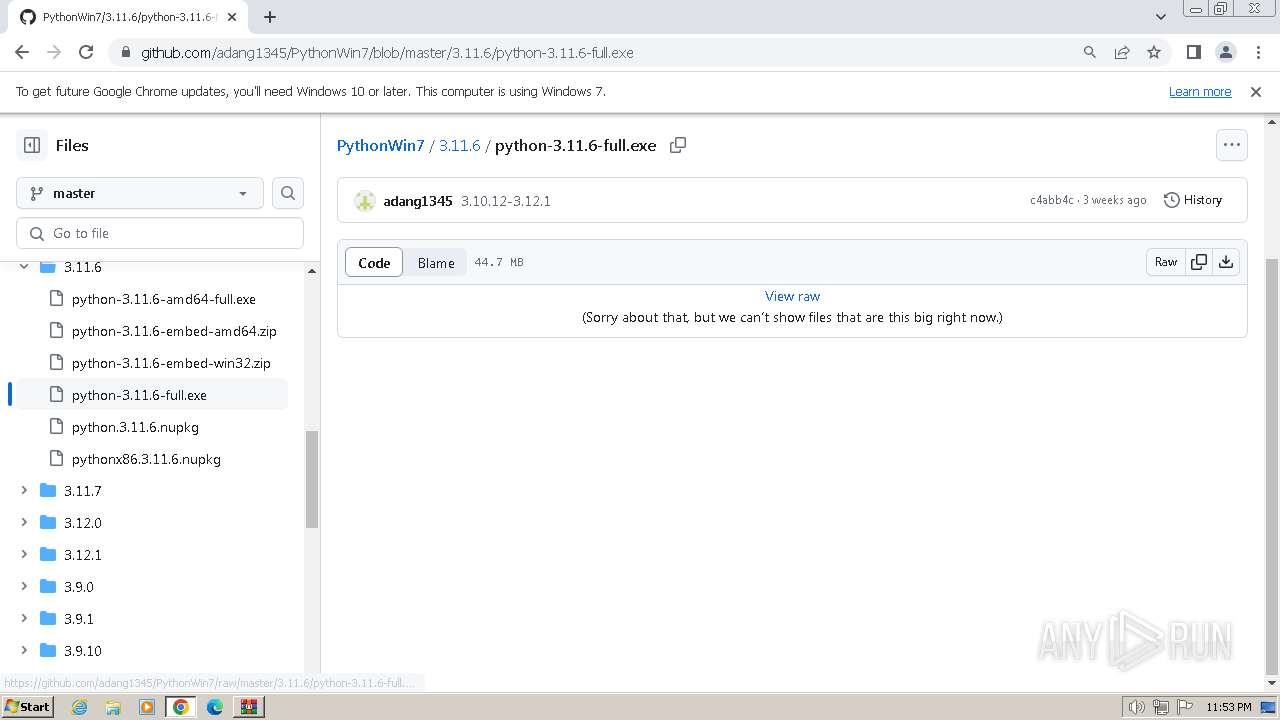The image size is (1280, 720).
Task: Click the Learn more link
Action: (x=1200, y=91)
